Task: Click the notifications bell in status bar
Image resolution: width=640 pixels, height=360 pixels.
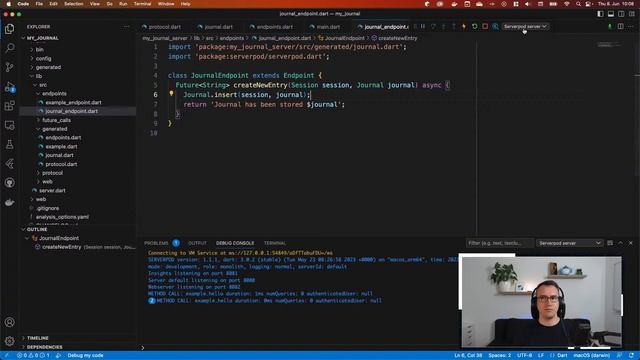Action: (x=632, y=356)
